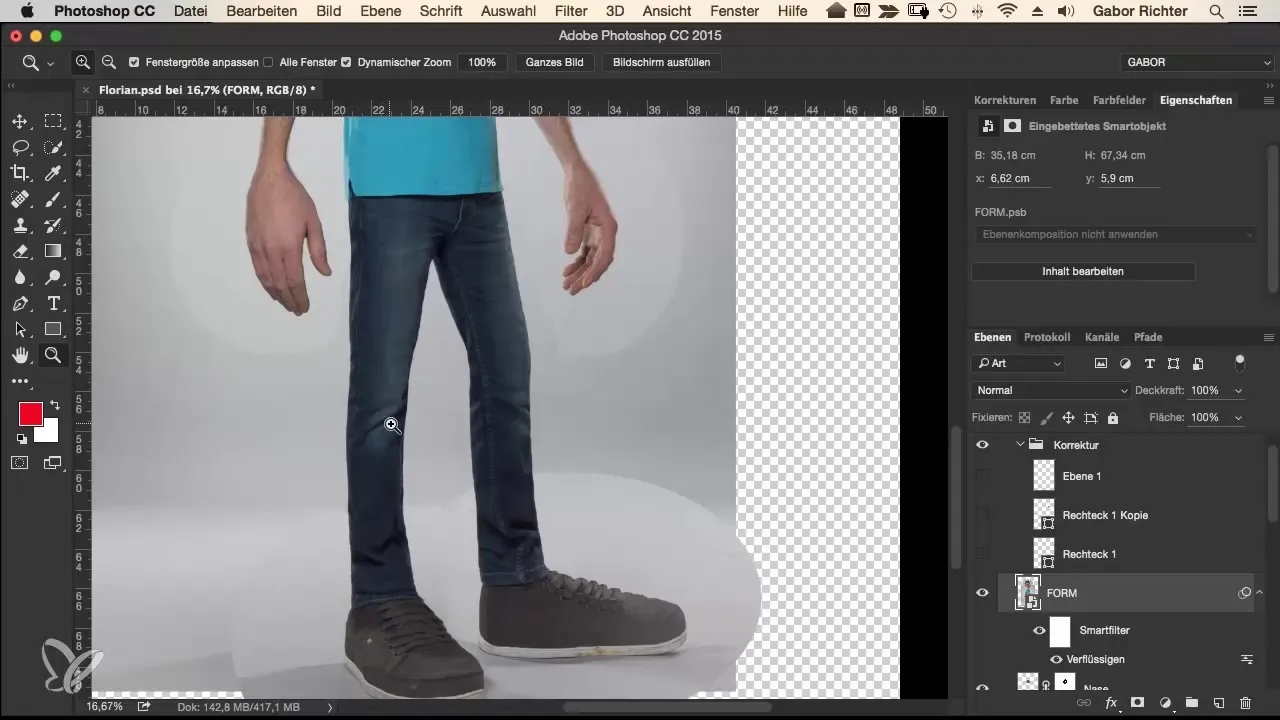Image resolution: width=1280 pixels, height=720 pixels.
Task: Open the blend mode Normal dropdown
Action: click(x=1050, y=390)
